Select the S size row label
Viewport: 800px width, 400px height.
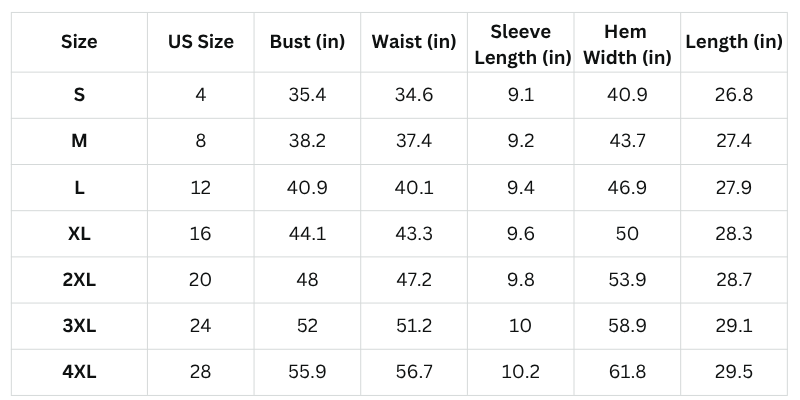click(79, 95)
